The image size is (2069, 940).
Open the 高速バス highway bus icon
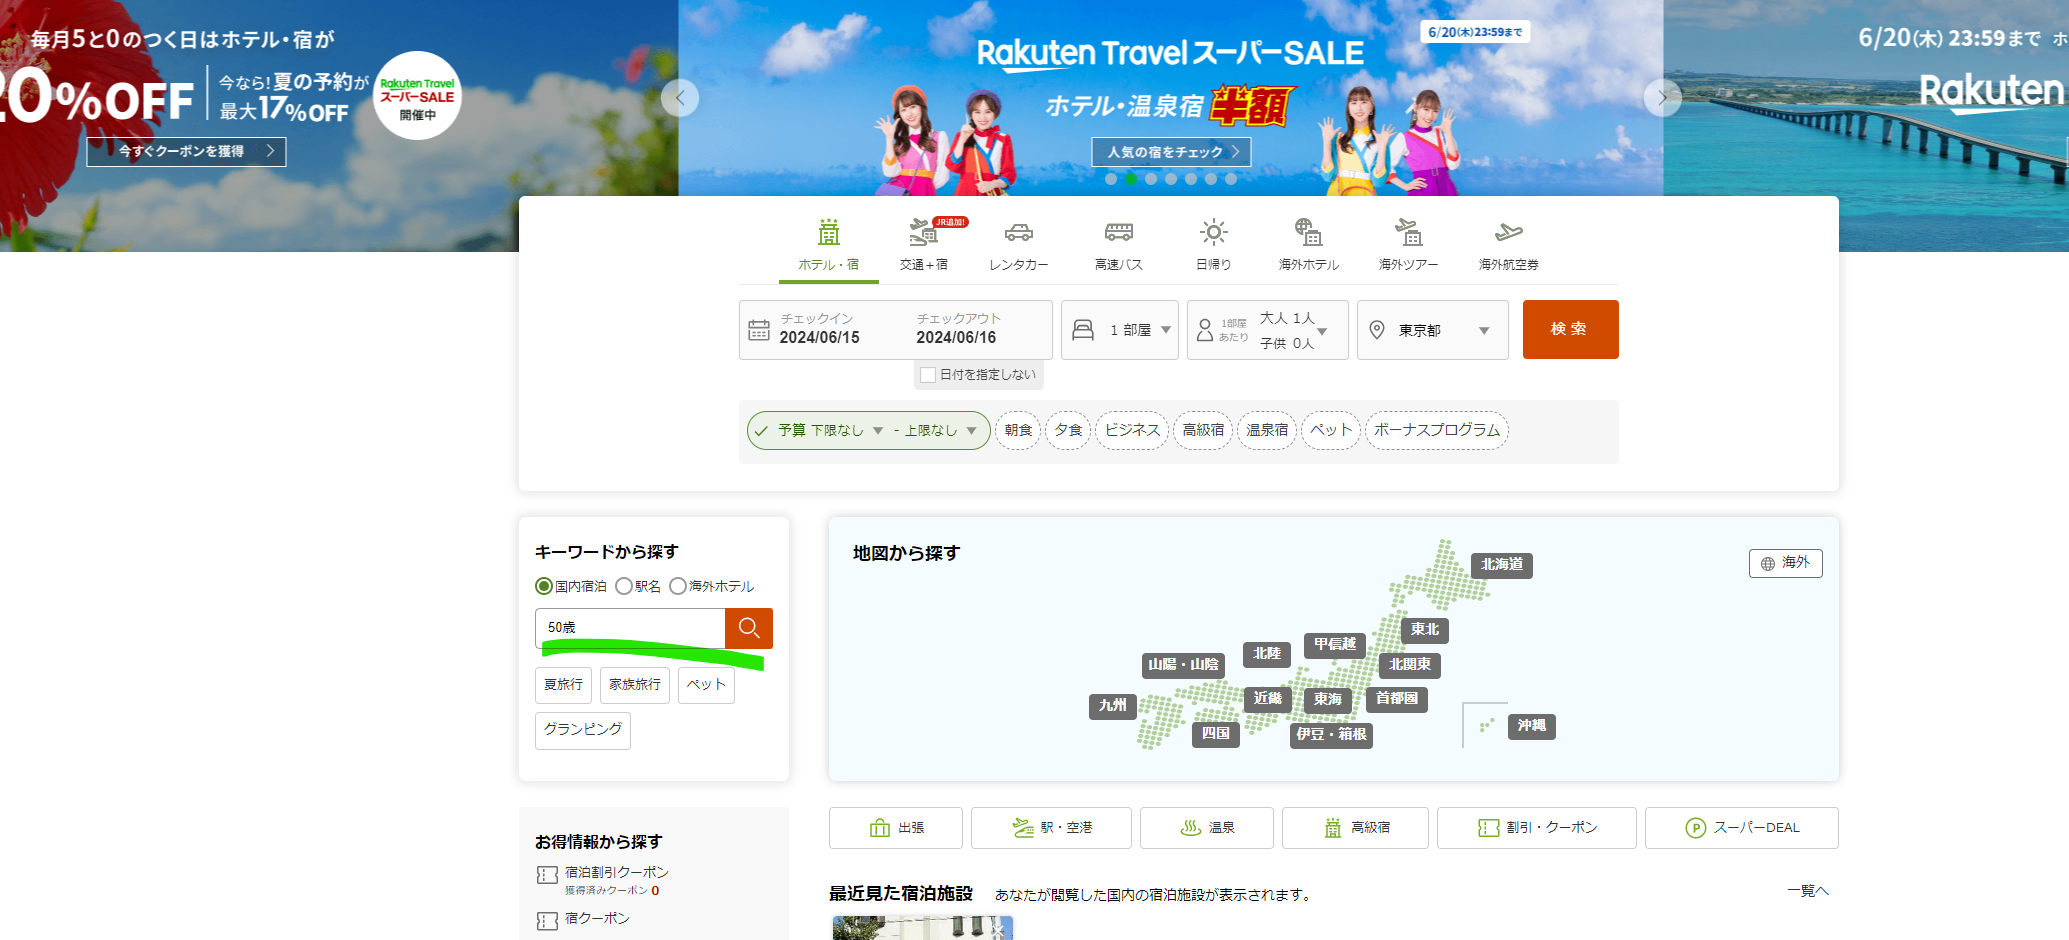point(1119,232)
